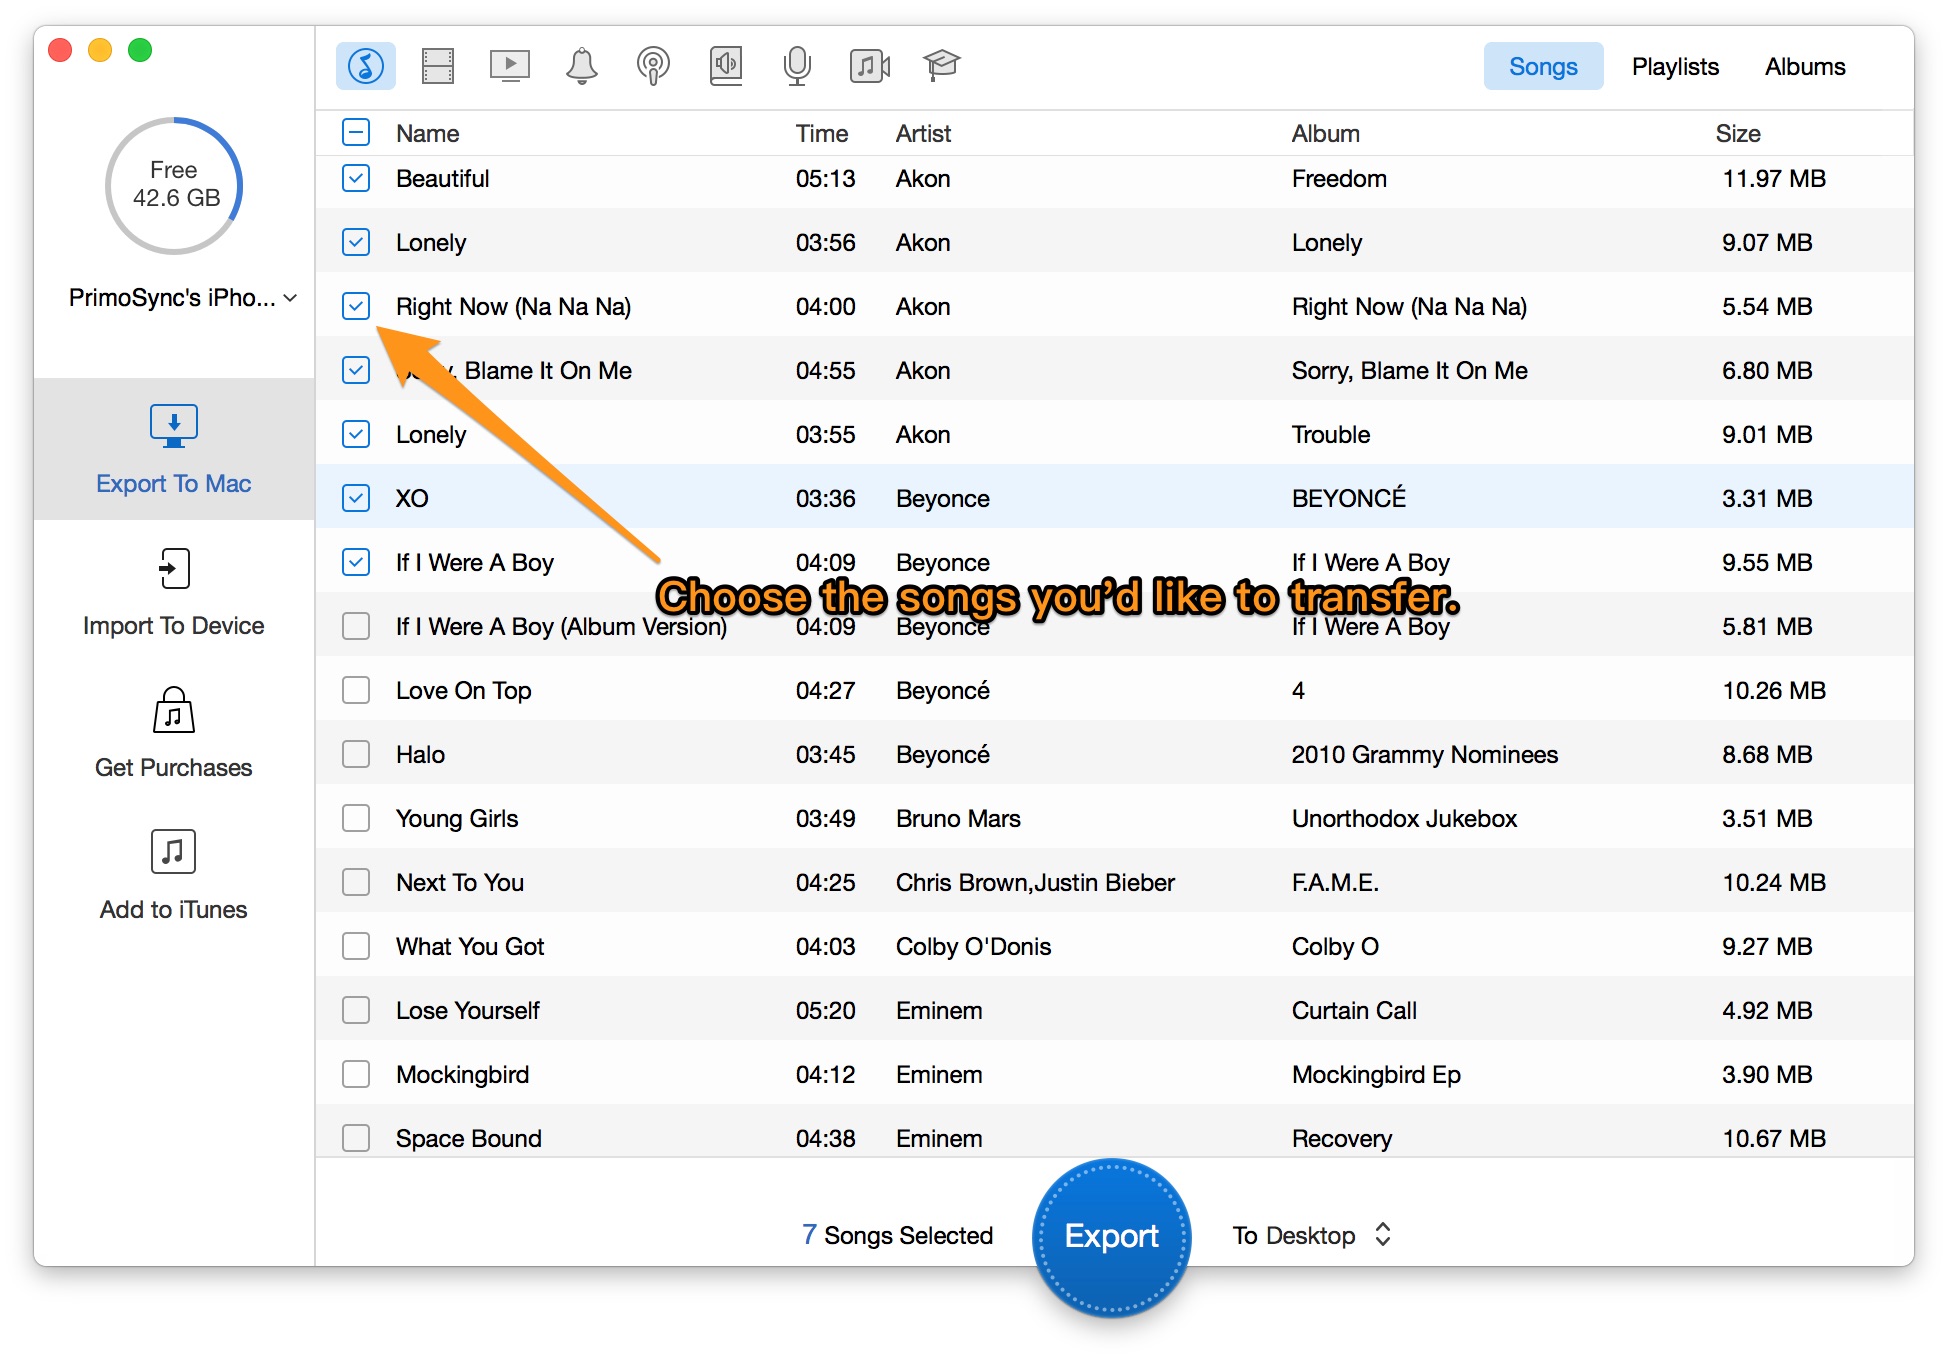
Task: Click the Chris Brown,Justin Bieber artist cell
Action: point(1035,882)
